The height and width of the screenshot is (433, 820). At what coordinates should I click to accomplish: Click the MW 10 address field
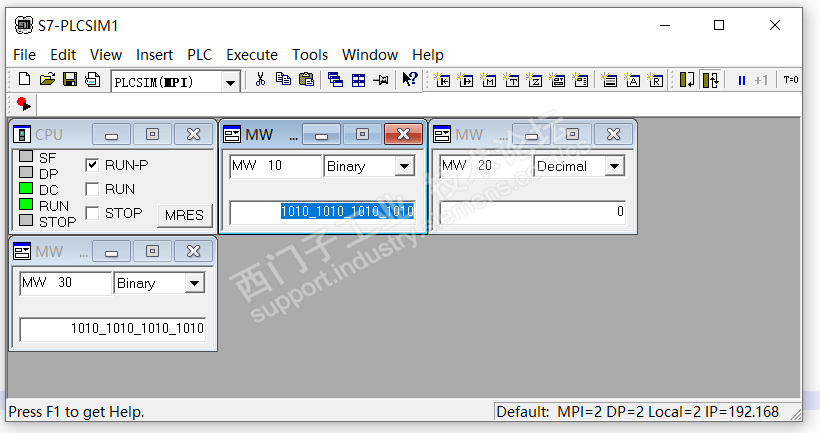click(275, 166)
